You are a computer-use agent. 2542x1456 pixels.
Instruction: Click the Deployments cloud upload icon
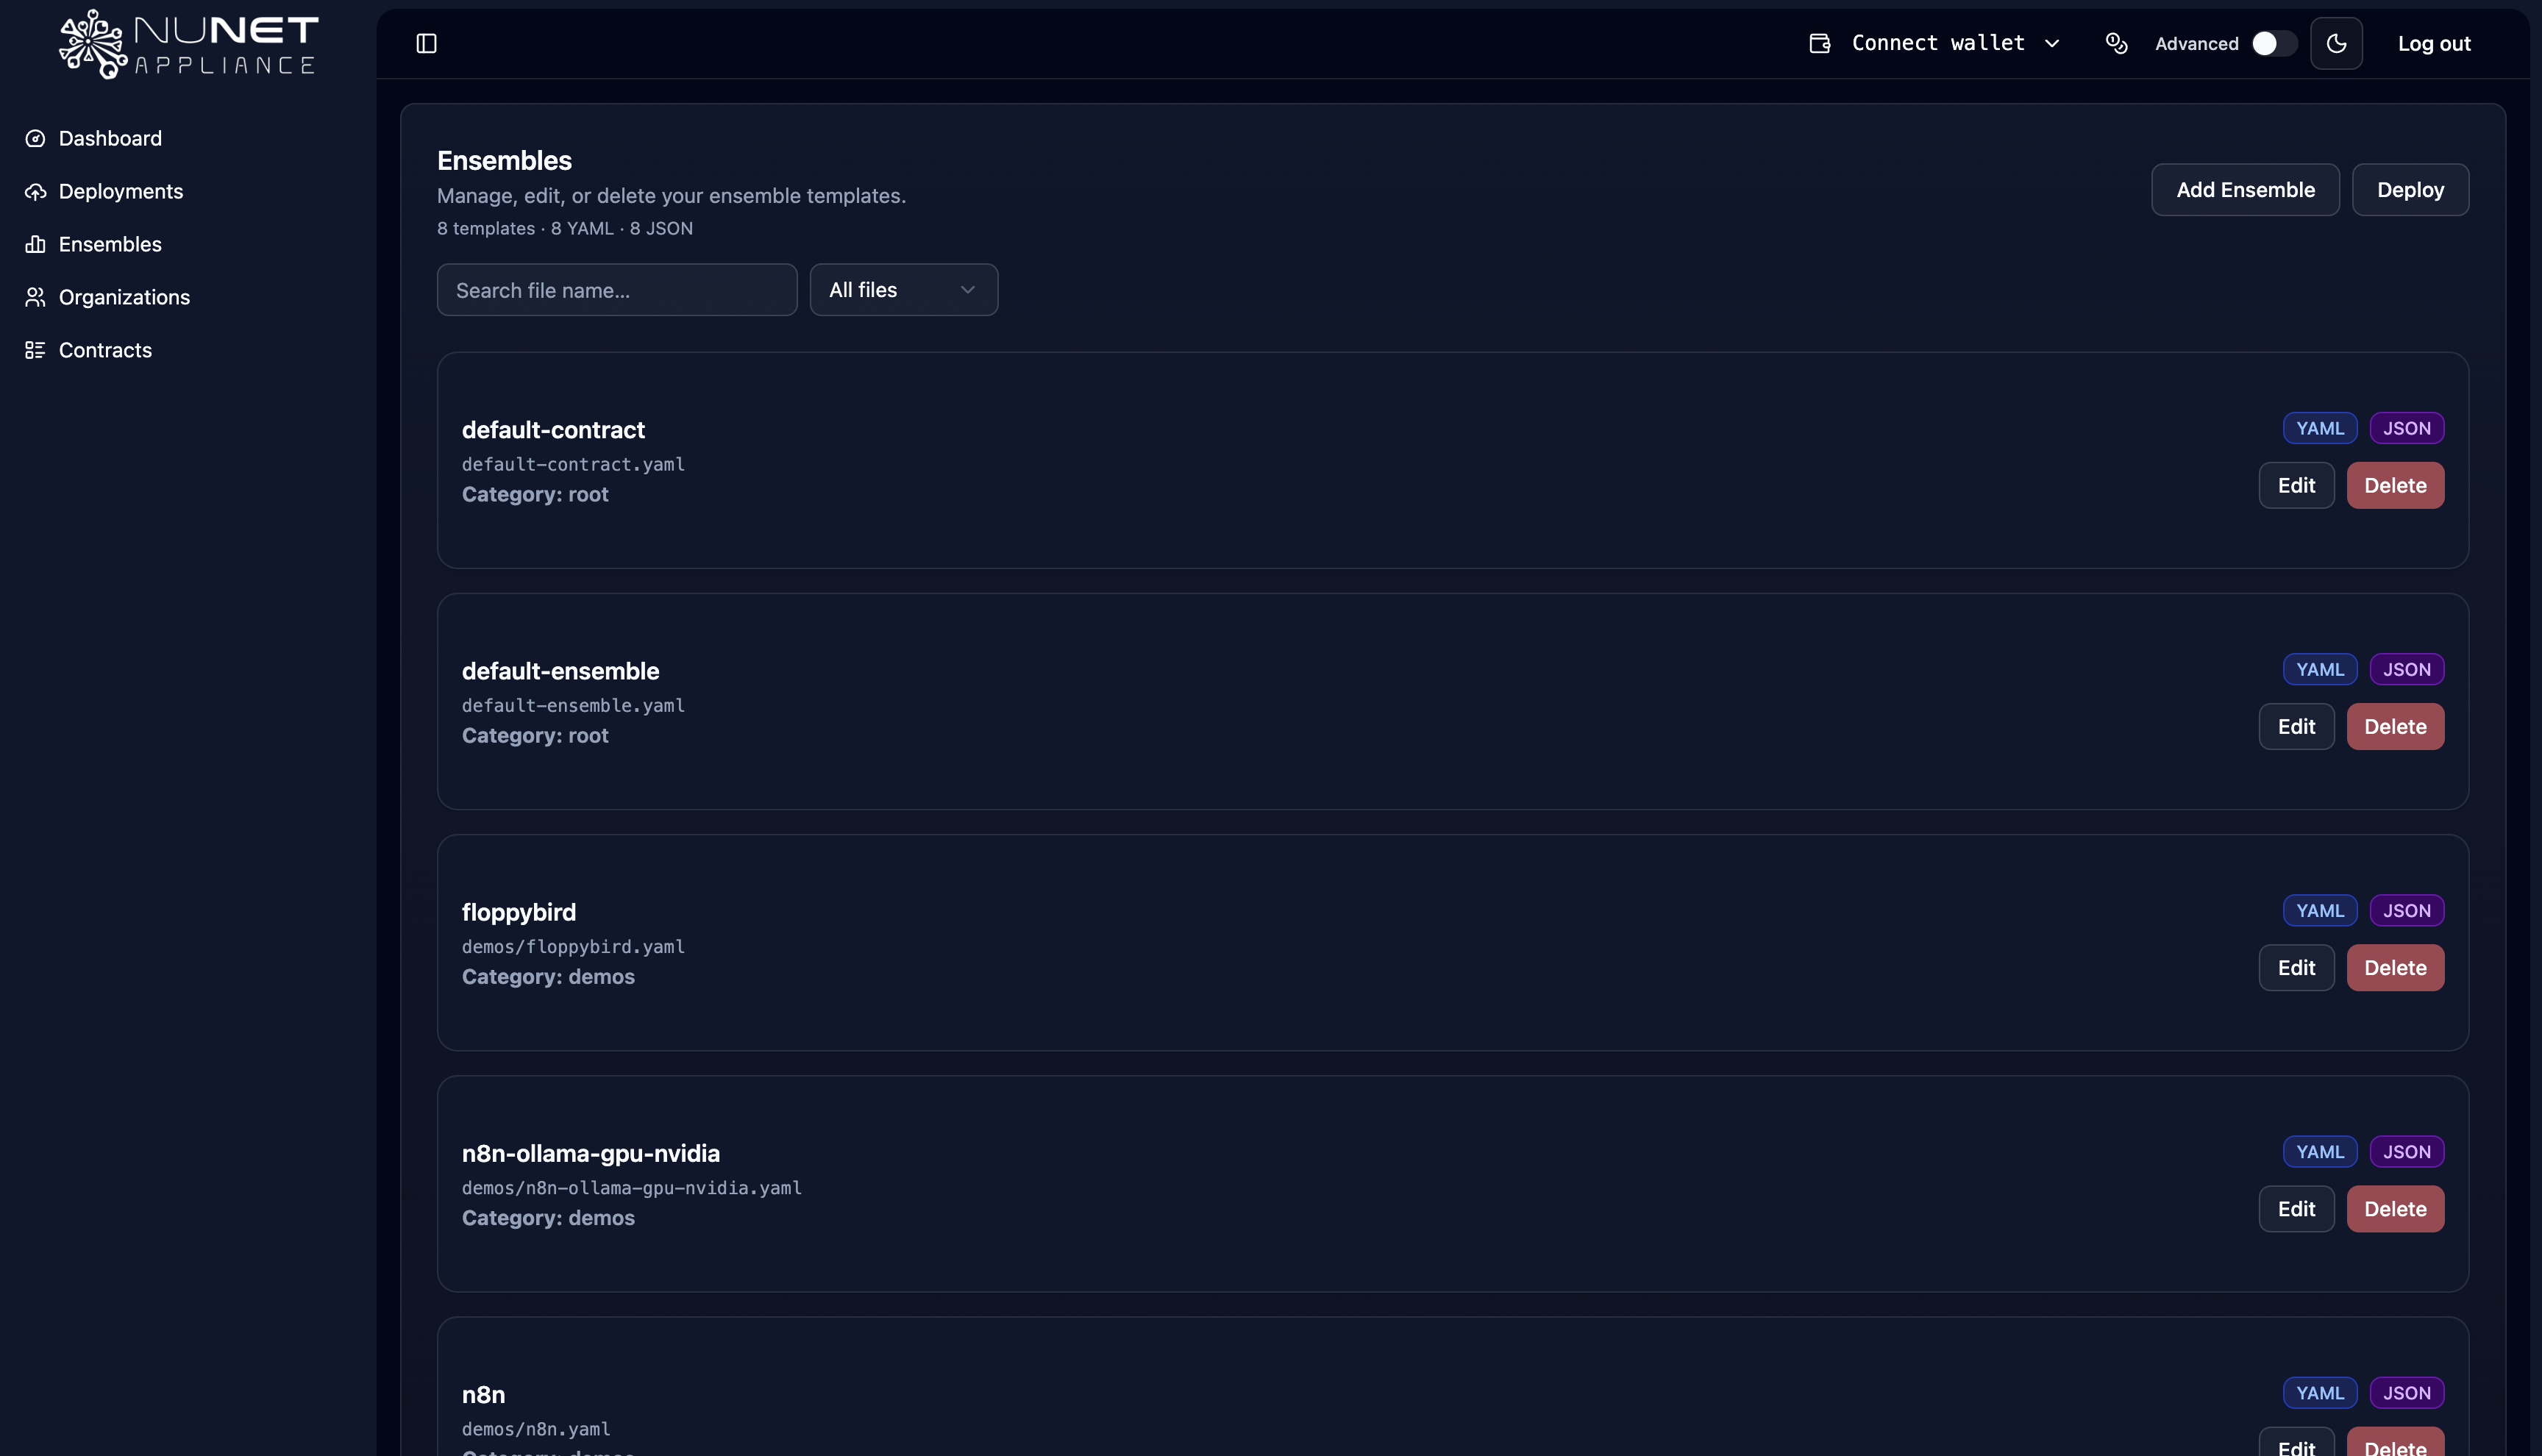(35, 191)
